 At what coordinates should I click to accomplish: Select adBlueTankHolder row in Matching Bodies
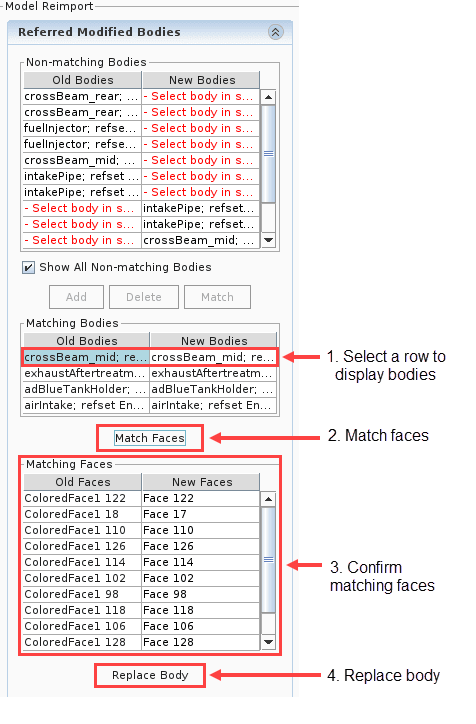coord(150,389)
